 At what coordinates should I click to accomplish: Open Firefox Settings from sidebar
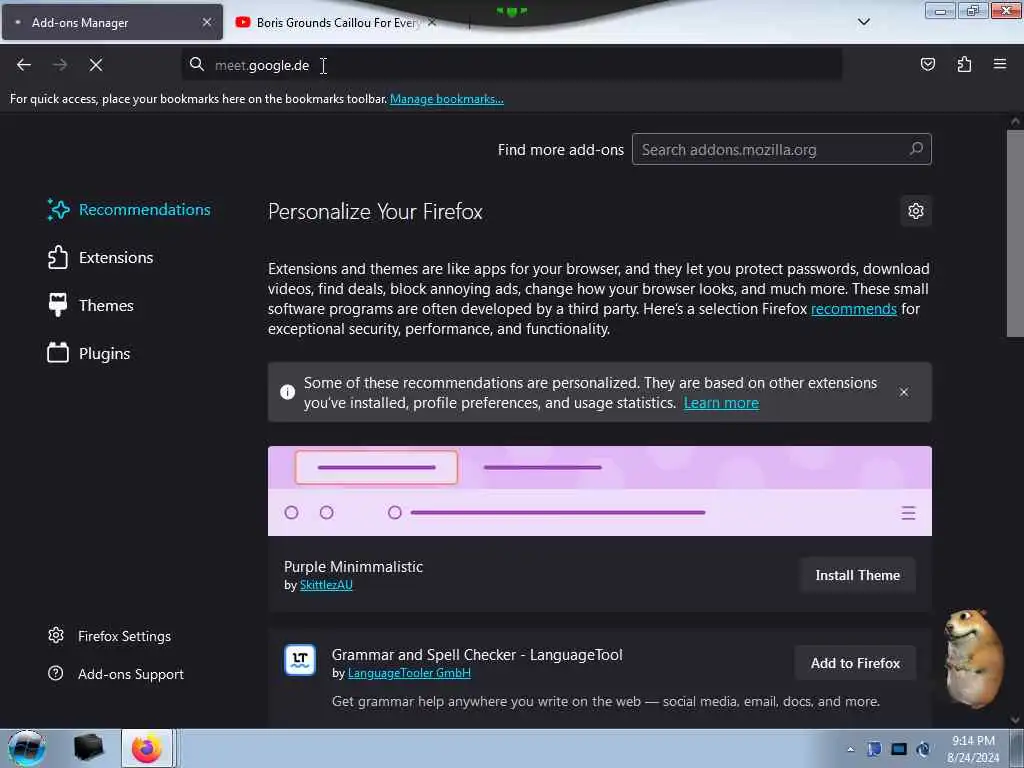[109, 636]
